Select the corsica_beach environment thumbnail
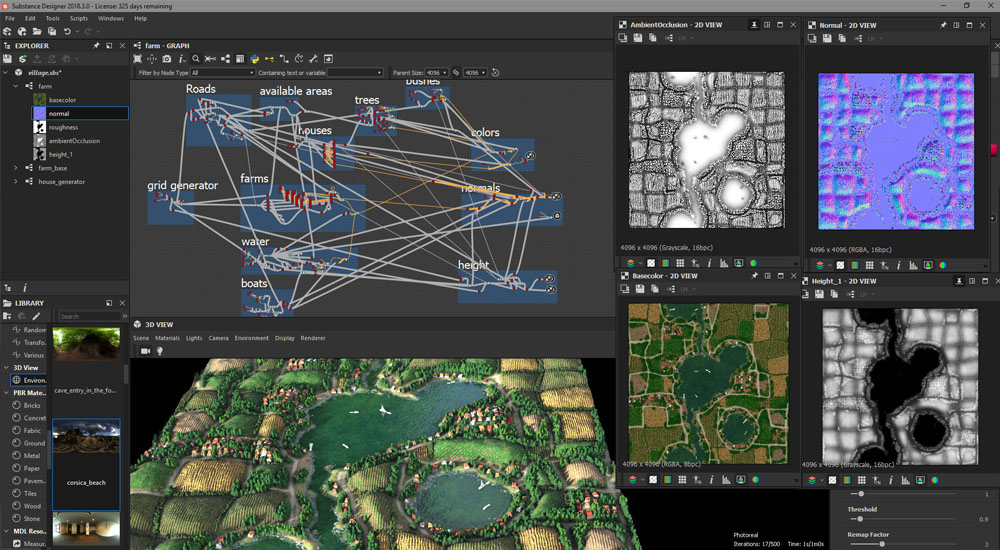This screenshot has height=550, width=1000. point(86,465)
